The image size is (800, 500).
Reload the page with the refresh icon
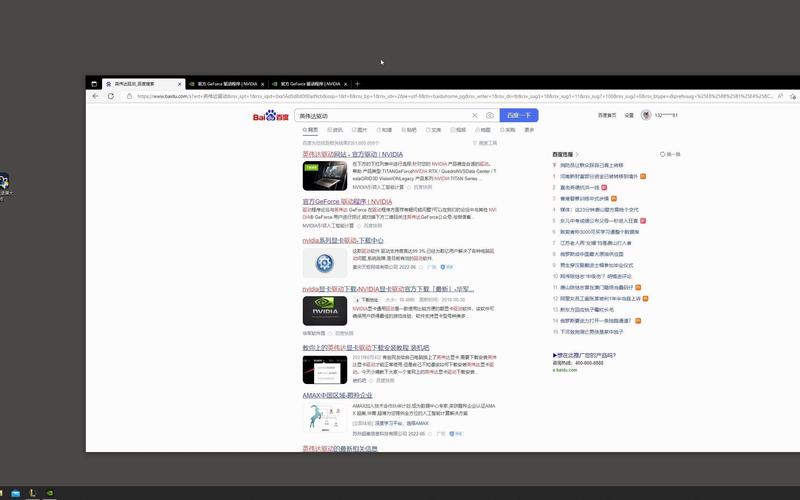111,96
